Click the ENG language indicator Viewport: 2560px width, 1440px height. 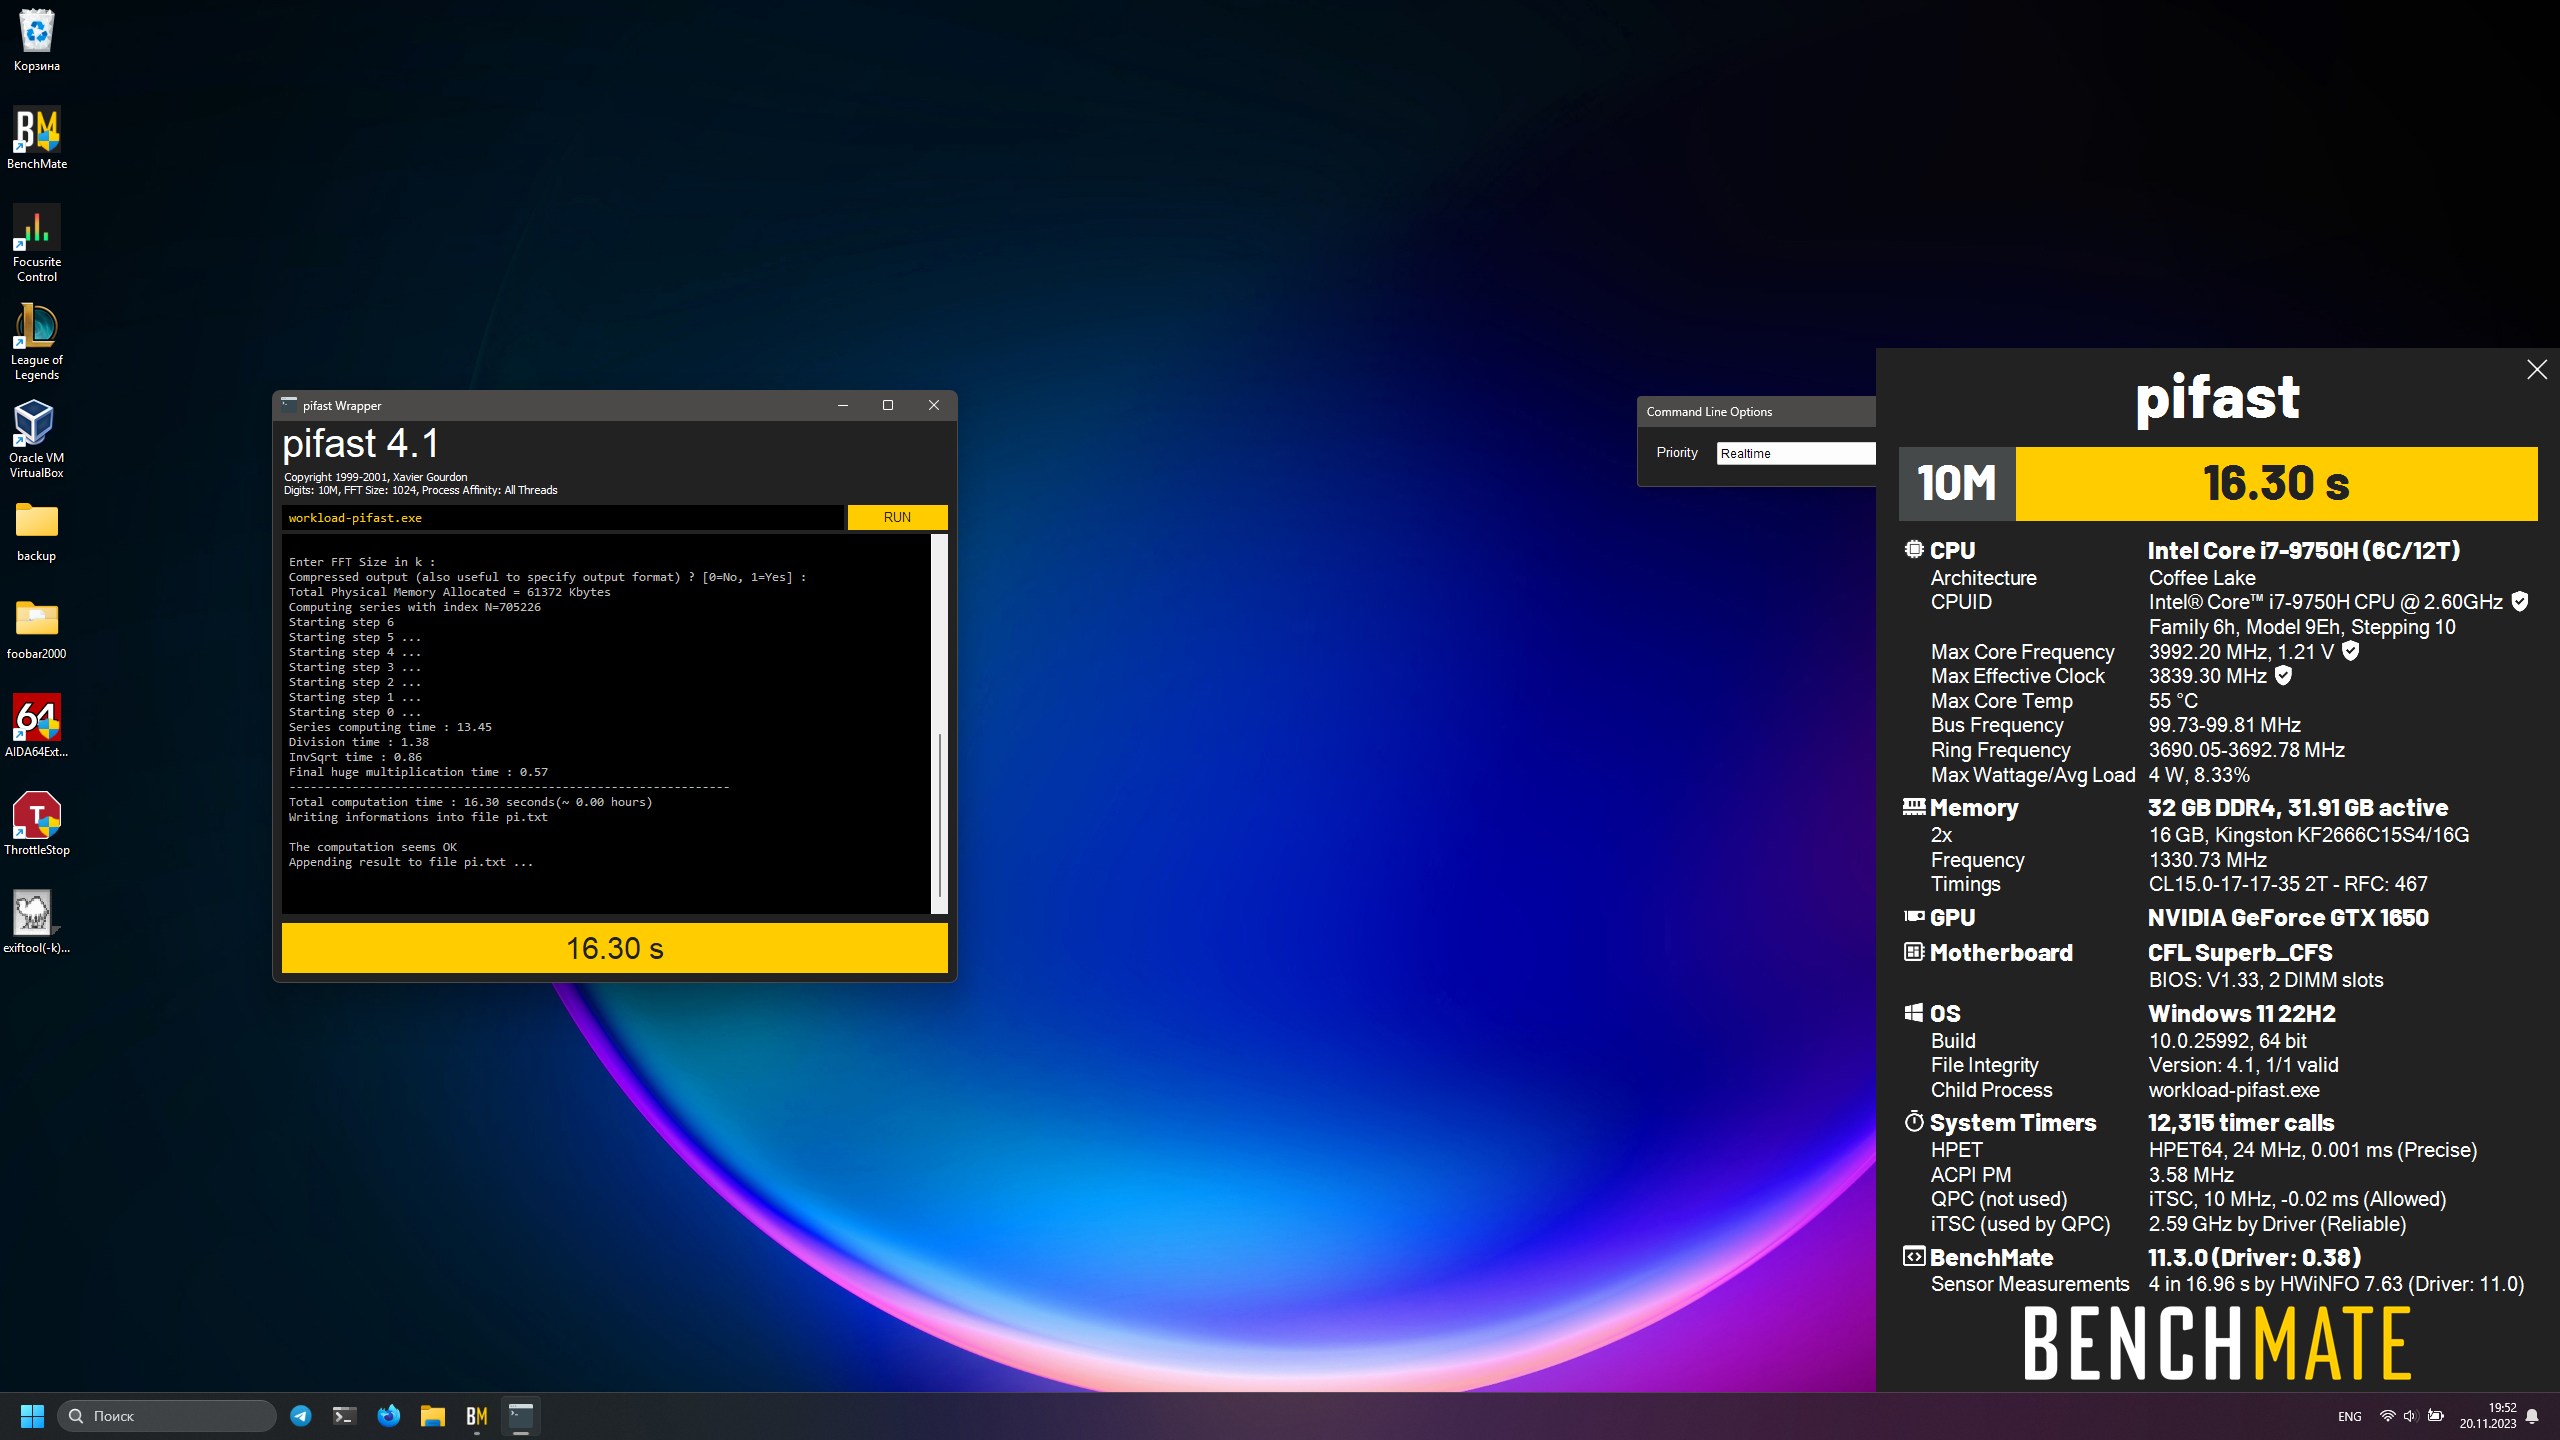coord(2350,1416)
